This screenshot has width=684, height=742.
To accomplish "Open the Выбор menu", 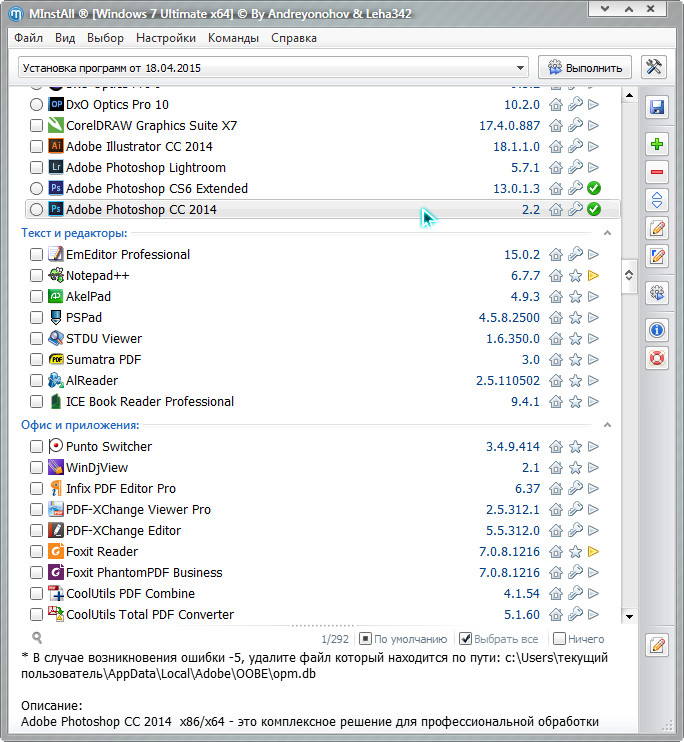I will 105,38.
